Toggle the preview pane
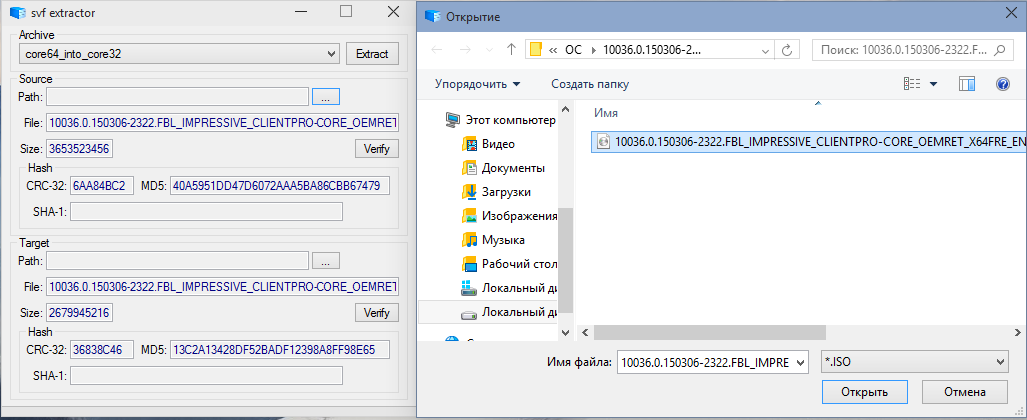 (x=967, y=84)
